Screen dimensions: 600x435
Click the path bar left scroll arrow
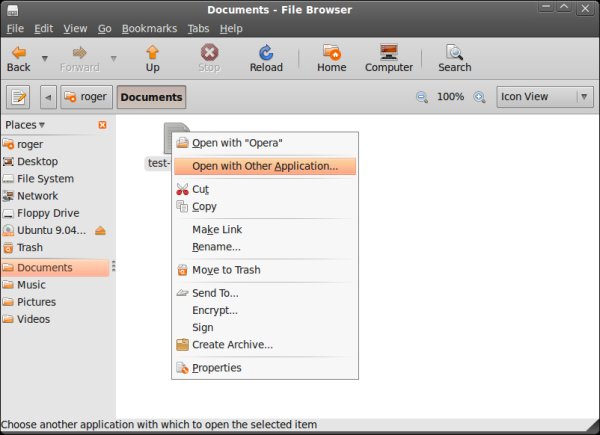tap(48, 97)
